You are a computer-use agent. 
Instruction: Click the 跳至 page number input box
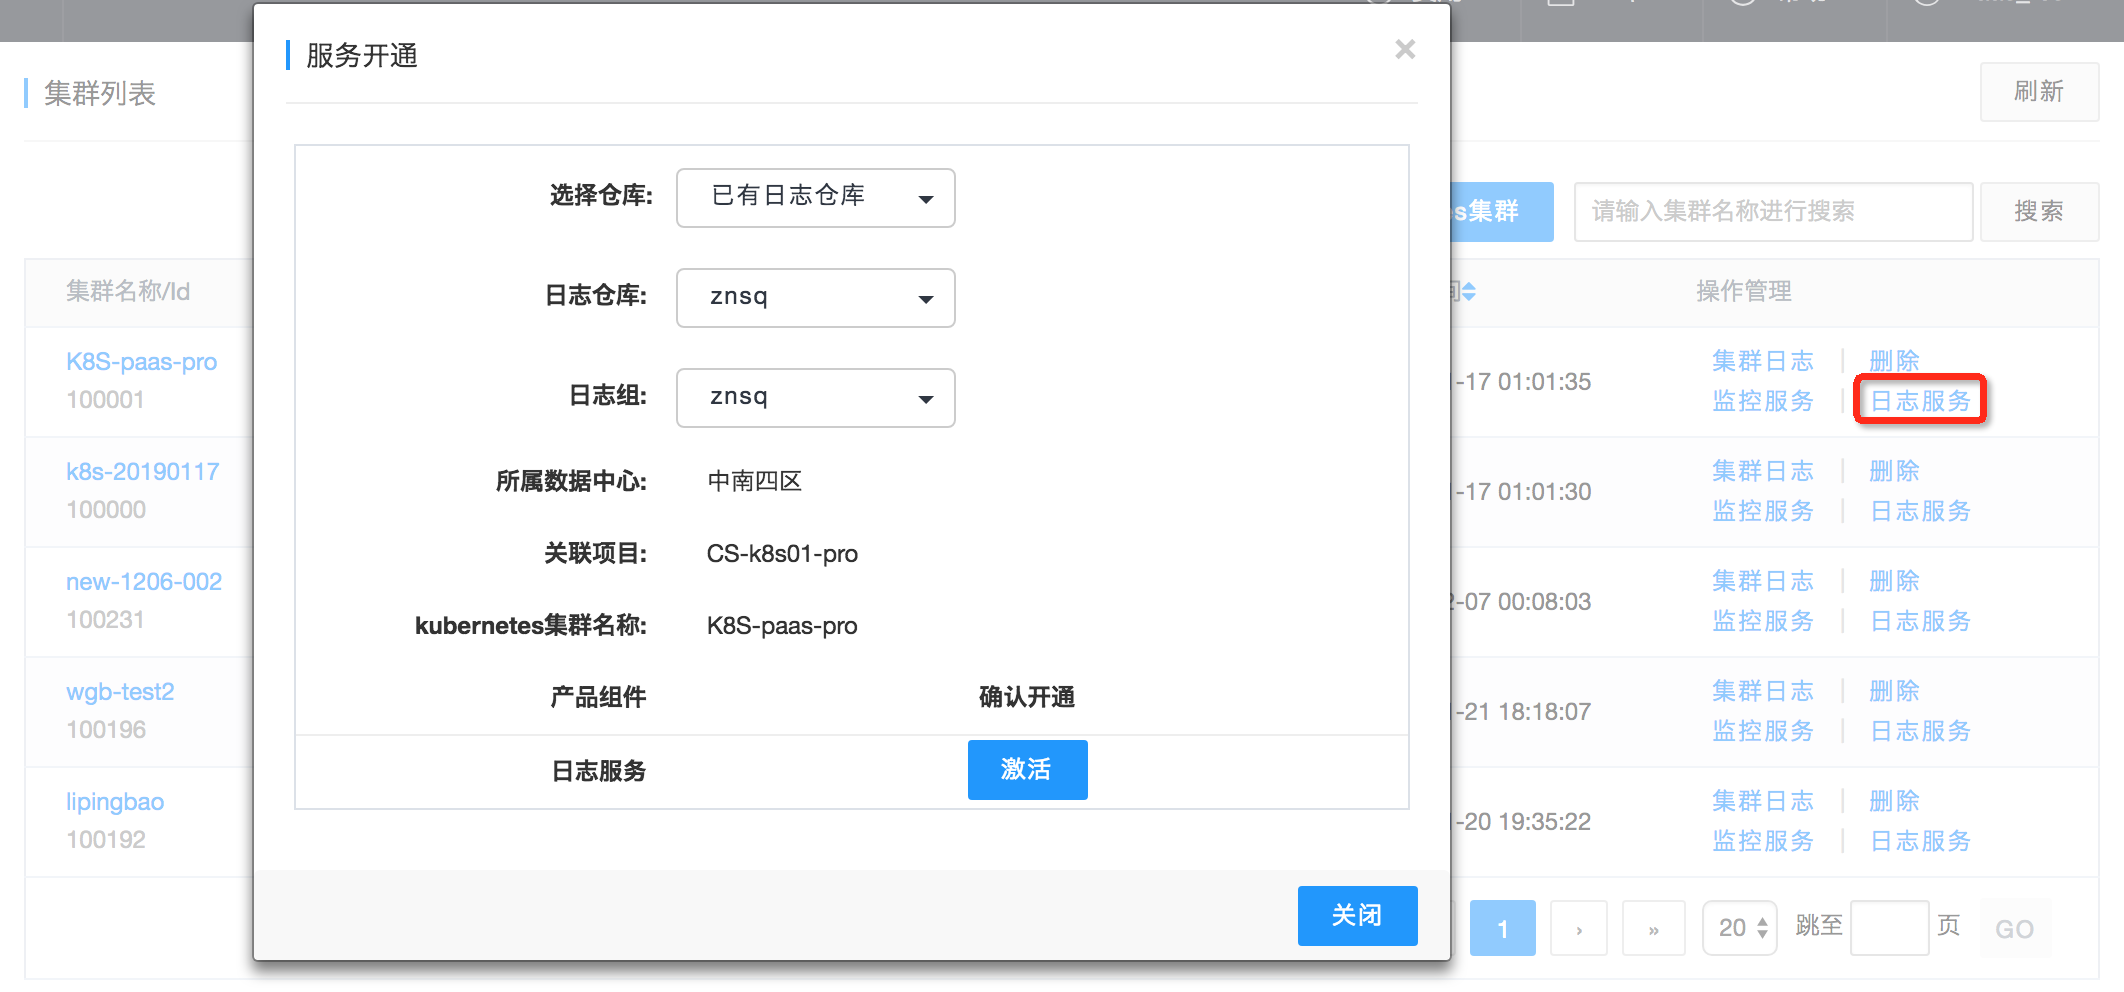pos(1890,928)
